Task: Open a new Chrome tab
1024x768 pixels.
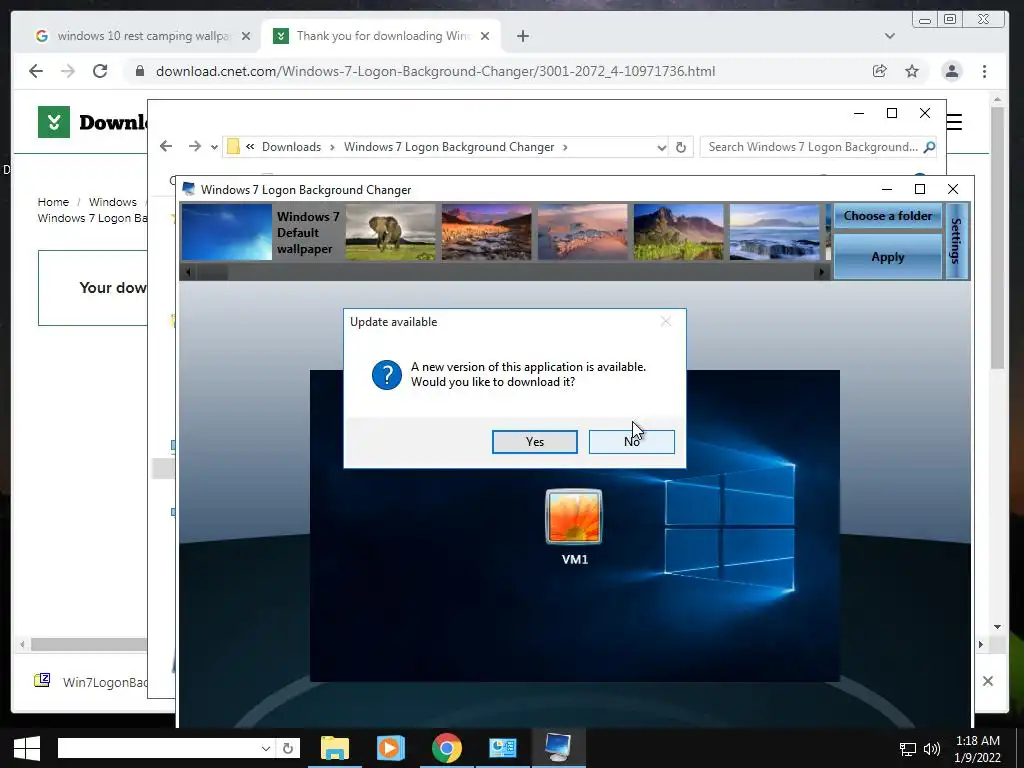Action: [522, 36]
